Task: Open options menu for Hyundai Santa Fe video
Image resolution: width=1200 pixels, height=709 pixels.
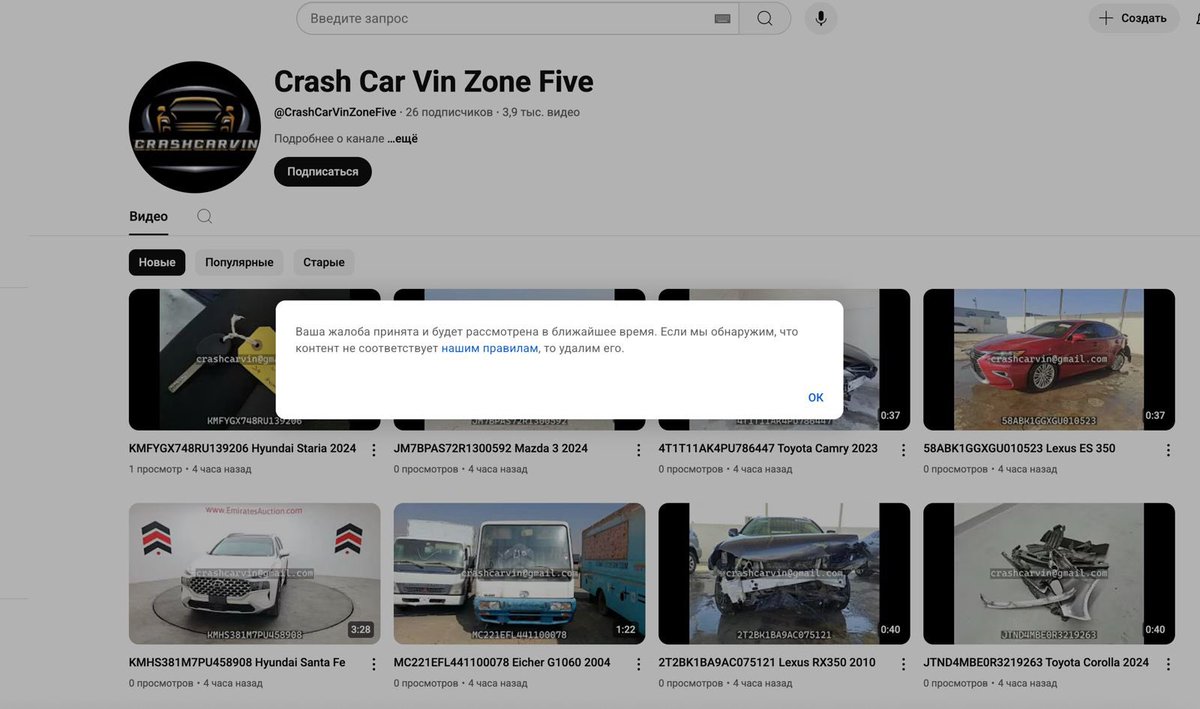Action: click(374, 664)
